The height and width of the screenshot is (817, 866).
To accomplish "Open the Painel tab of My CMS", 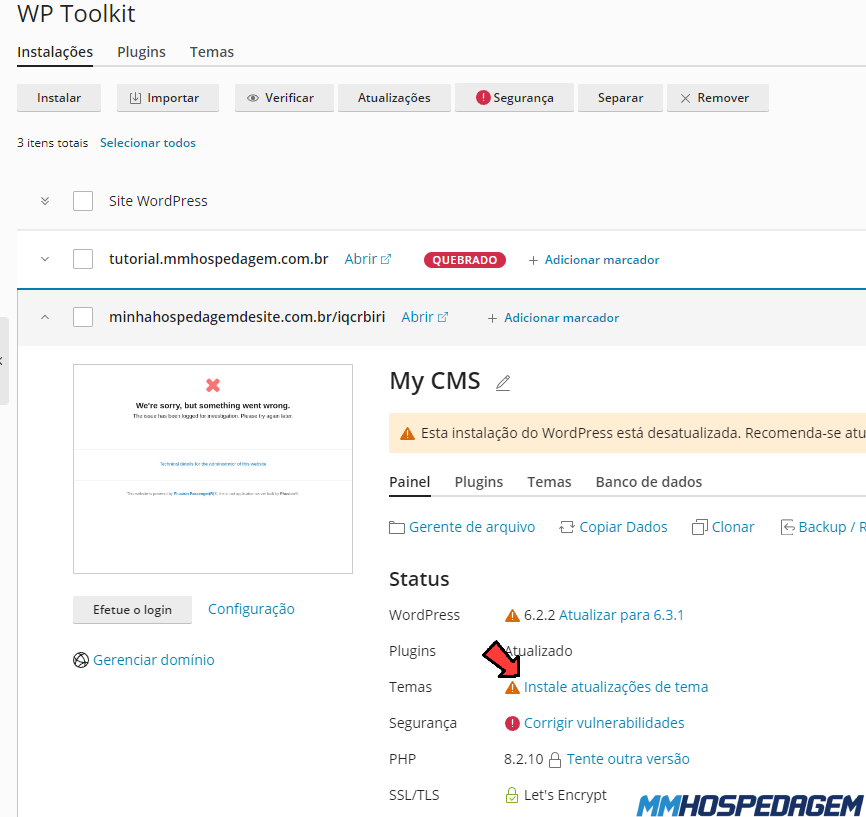I will (409, 482).
